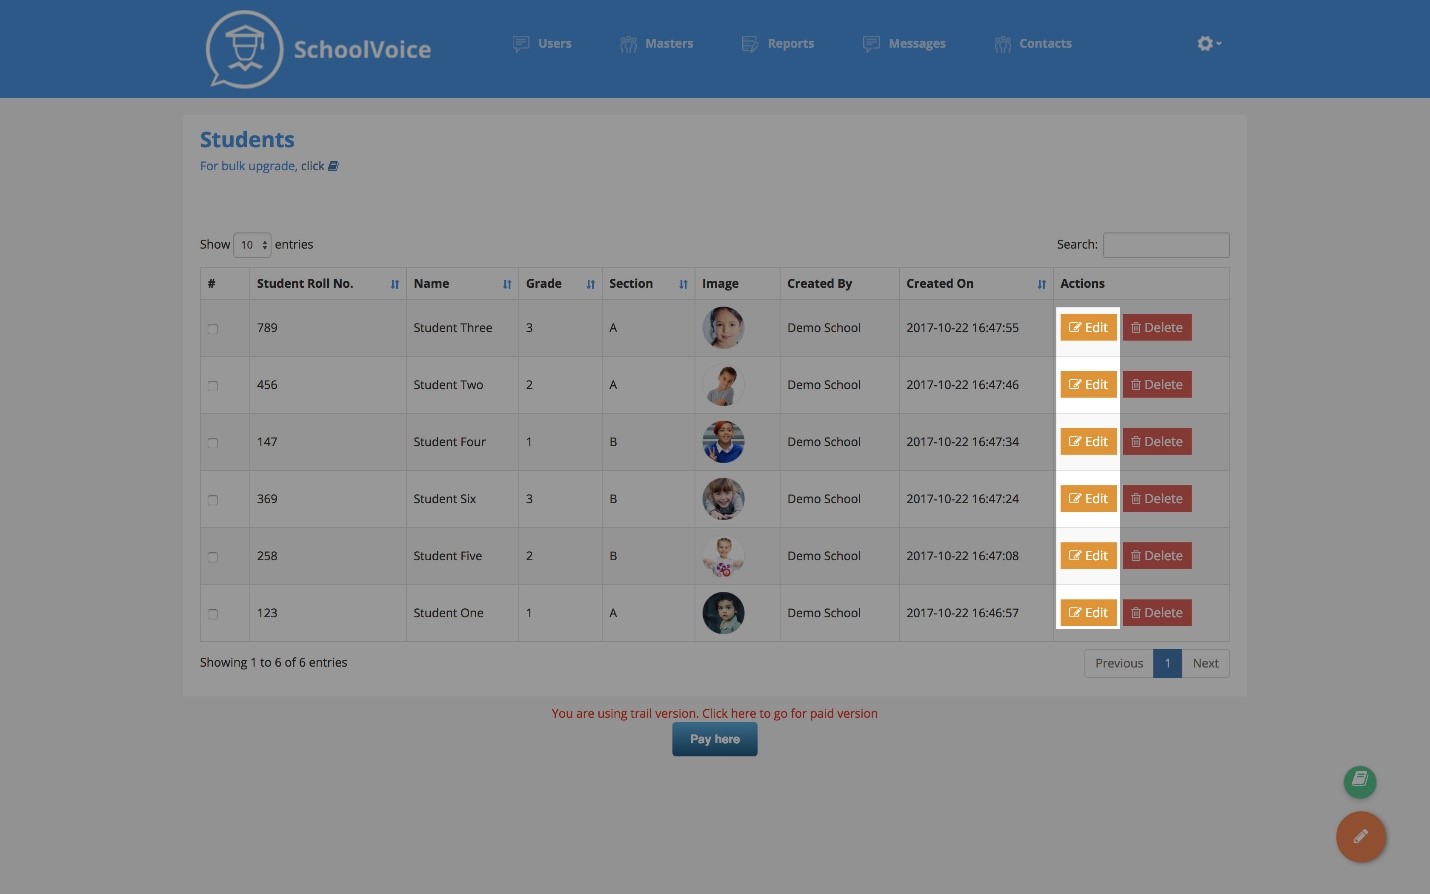Edit the Student Six record

pos(1088,499)
